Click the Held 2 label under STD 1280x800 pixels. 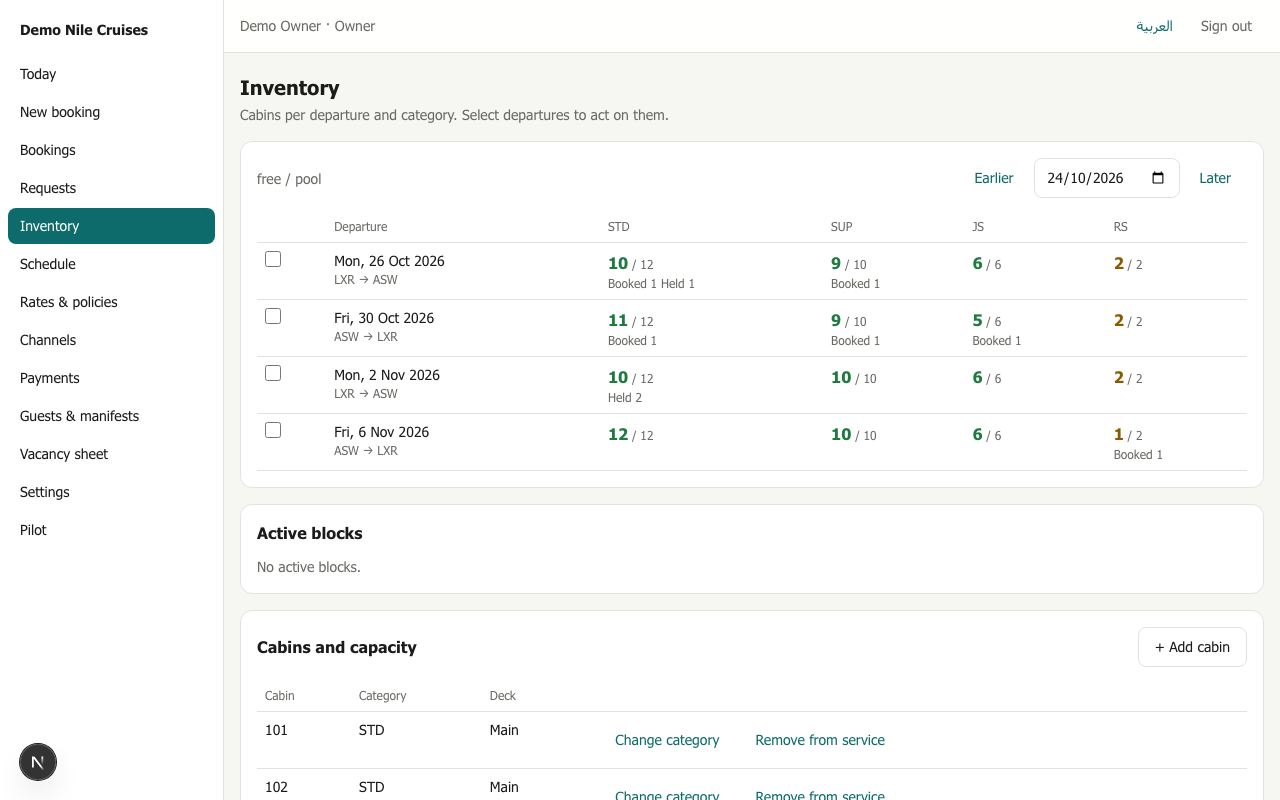click(x=625, y=398)
